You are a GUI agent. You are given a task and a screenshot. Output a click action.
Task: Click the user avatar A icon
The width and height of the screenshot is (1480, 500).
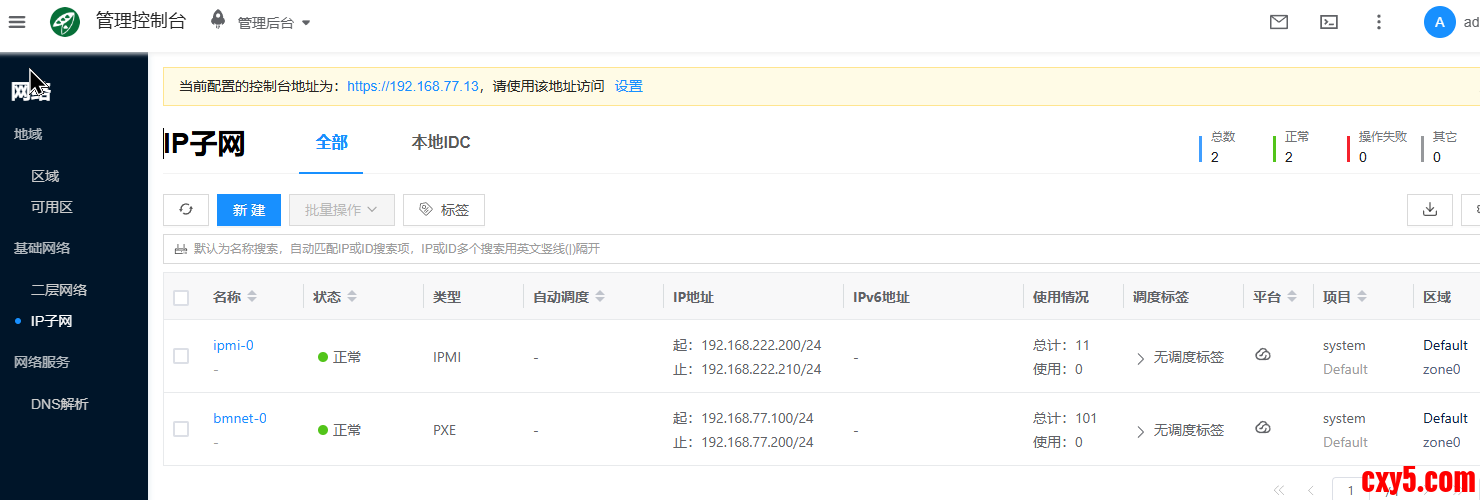click(x=1439, y=22)
